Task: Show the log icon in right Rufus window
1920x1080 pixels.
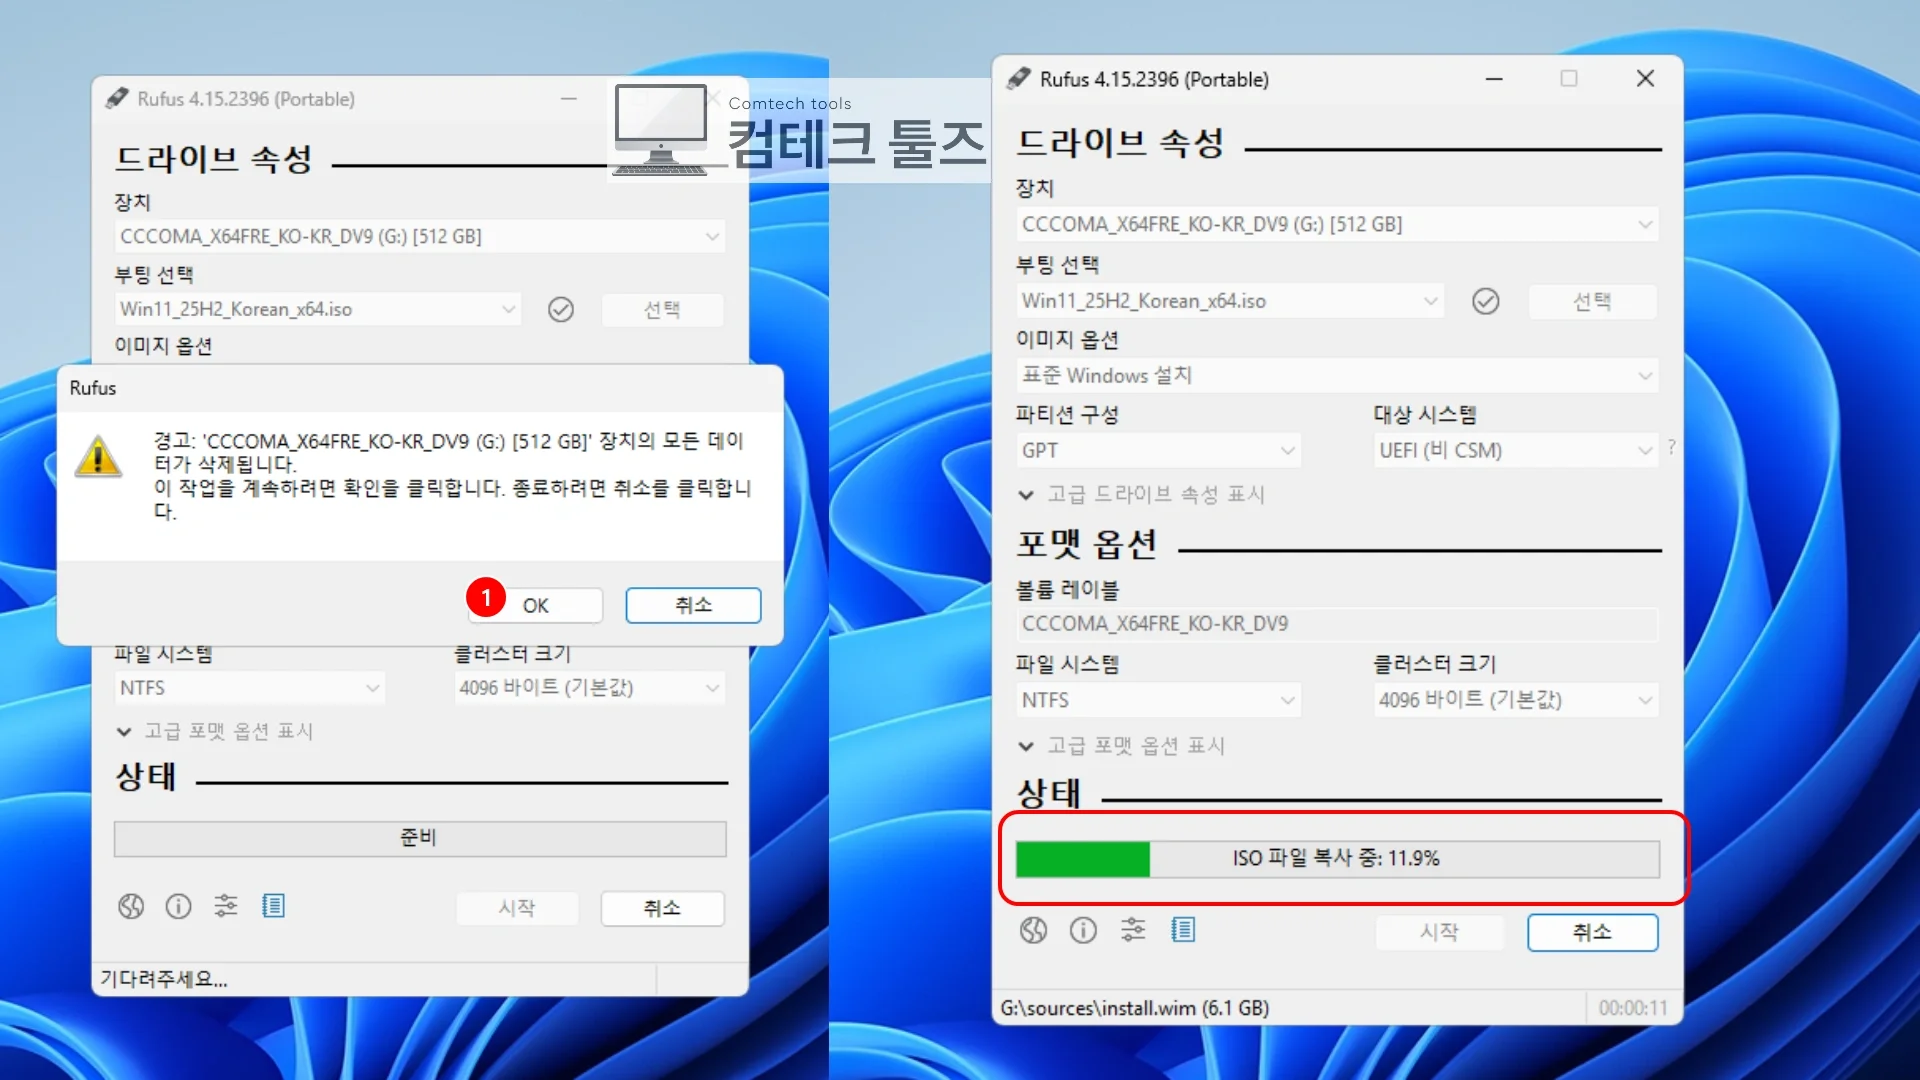Action: (1183, 931)
